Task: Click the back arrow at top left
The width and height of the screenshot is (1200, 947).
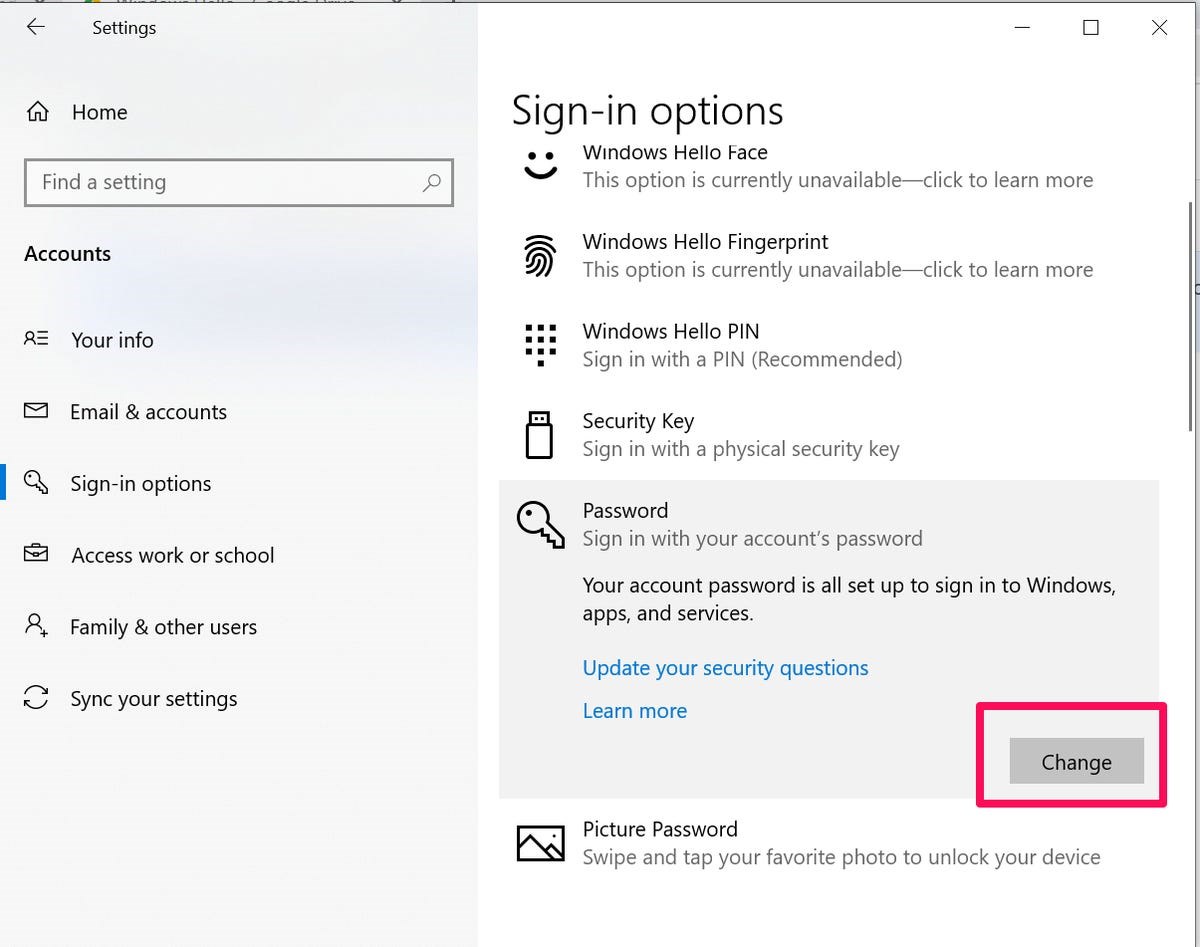Action: point(36,27)
